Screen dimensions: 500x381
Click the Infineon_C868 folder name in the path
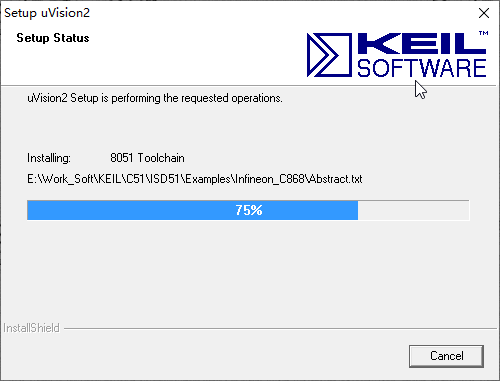tap(270, 179)
